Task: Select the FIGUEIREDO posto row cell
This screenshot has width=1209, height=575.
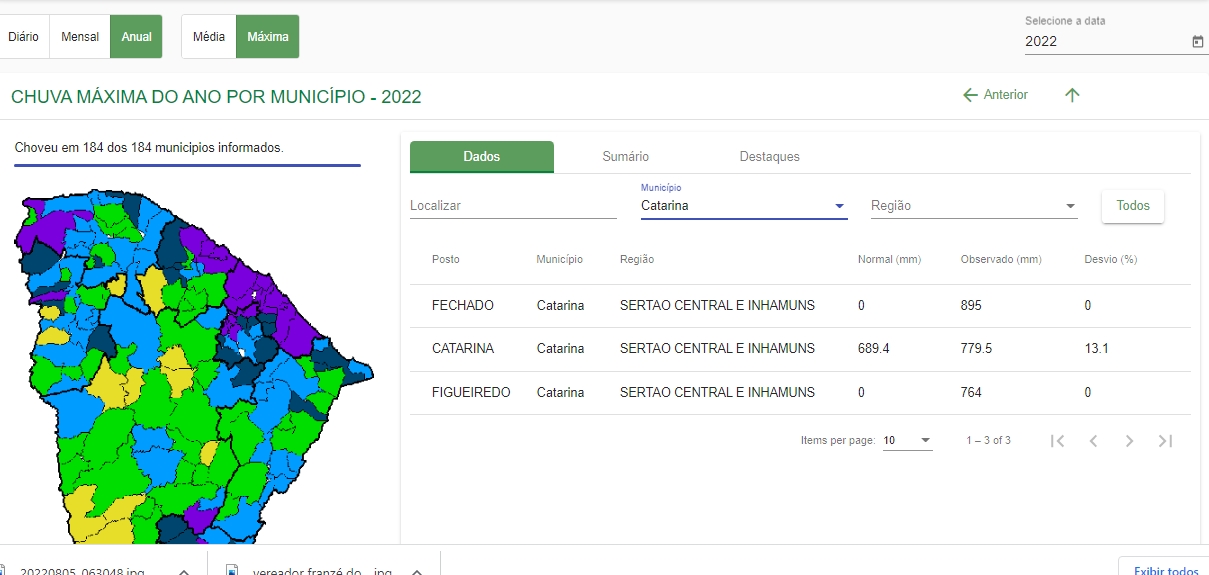Action: tap(471, 393)
